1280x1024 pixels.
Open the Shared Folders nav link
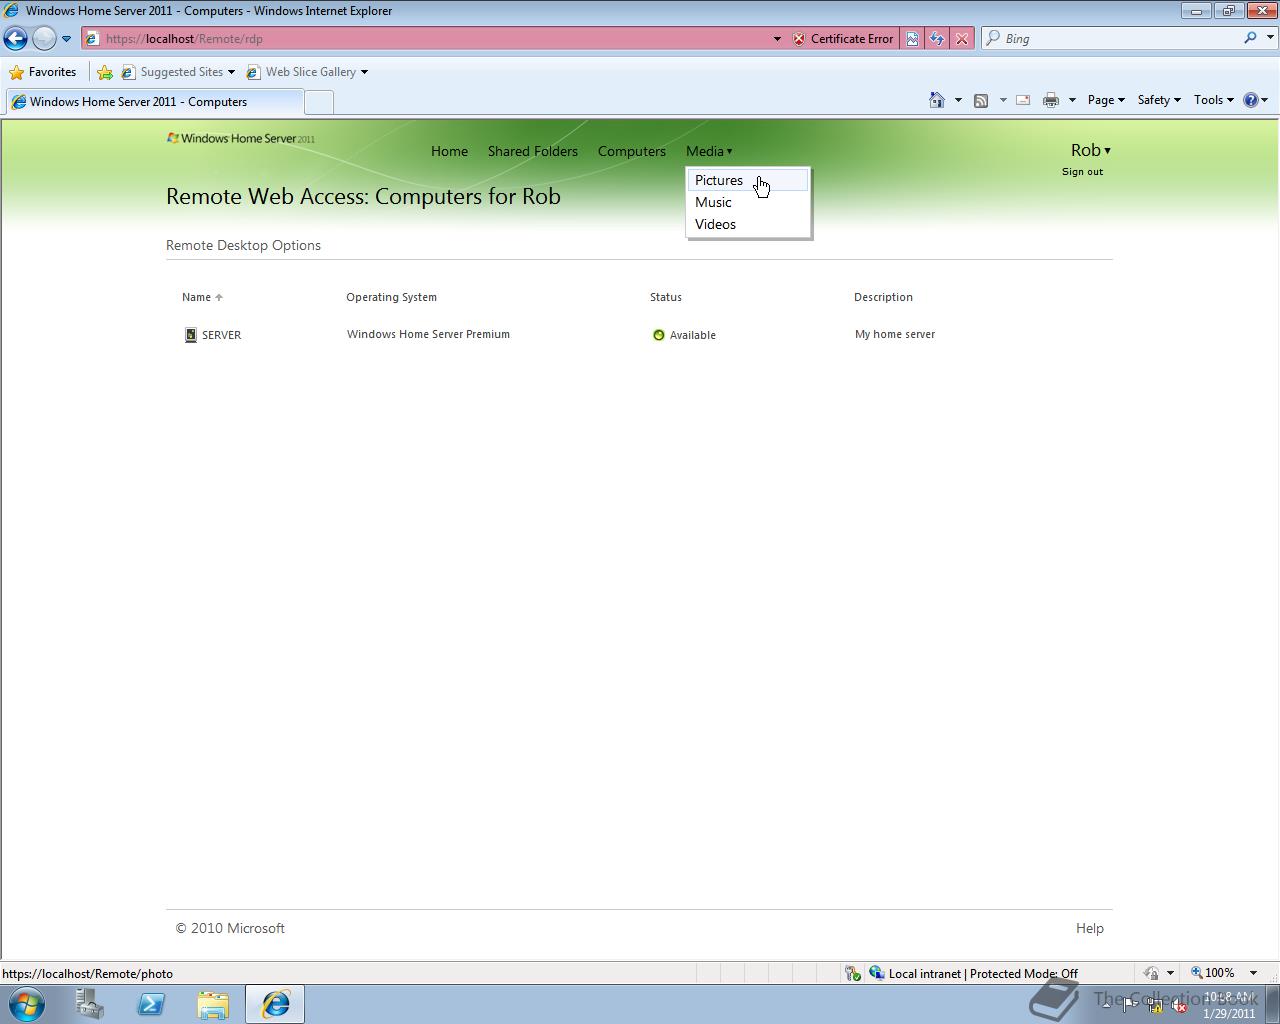tap(532, 151)
